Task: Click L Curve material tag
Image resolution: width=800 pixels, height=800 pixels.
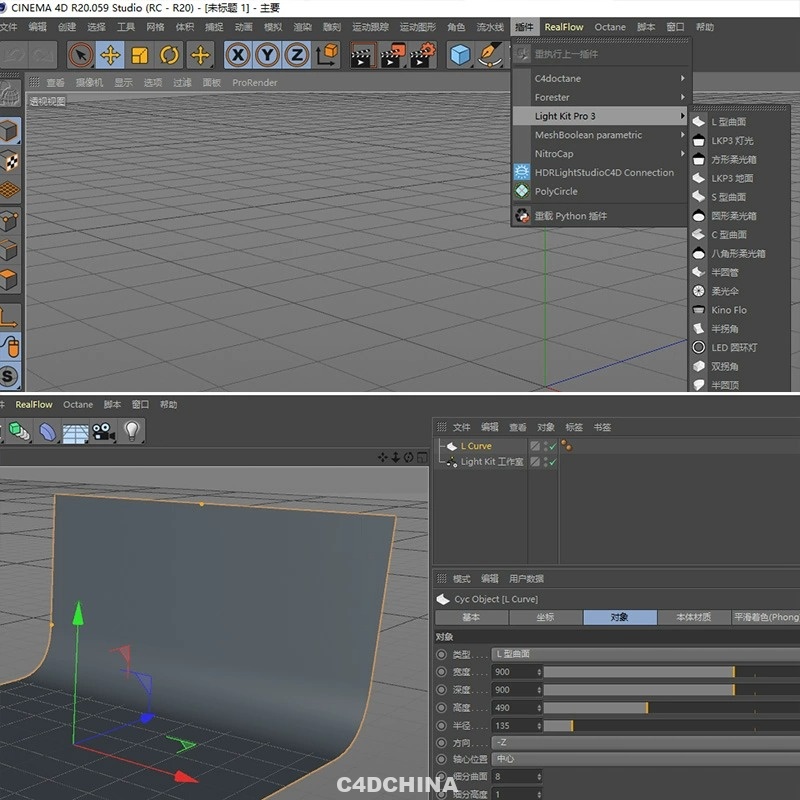Action: pyautogui.click(x=566, y=446)
